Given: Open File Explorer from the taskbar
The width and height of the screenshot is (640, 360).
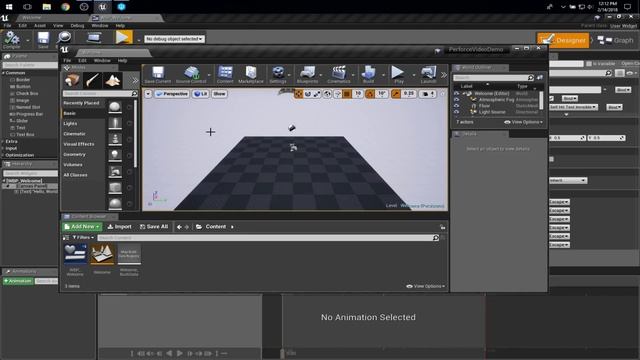Looking at the screenshot, I should tap(47, 7).
